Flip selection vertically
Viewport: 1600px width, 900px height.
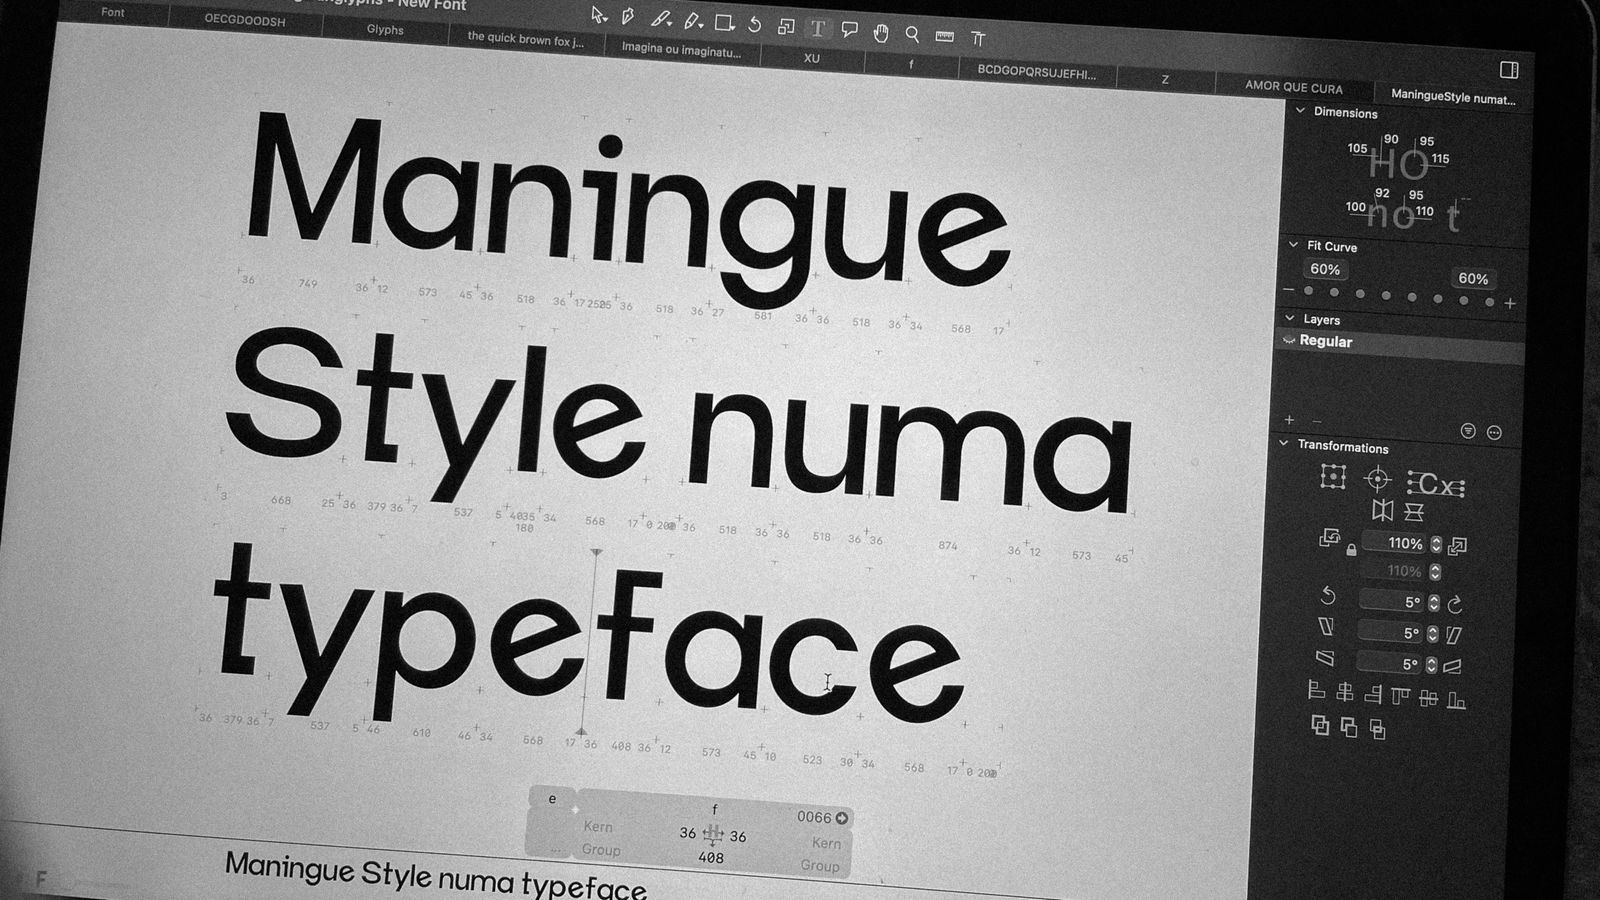(1414, 513)
